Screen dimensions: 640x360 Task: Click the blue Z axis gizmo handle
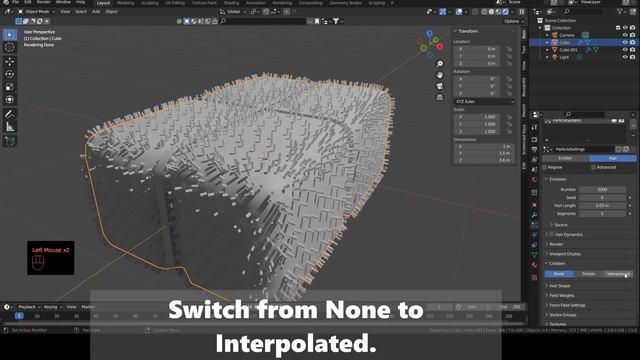point(429,33)
